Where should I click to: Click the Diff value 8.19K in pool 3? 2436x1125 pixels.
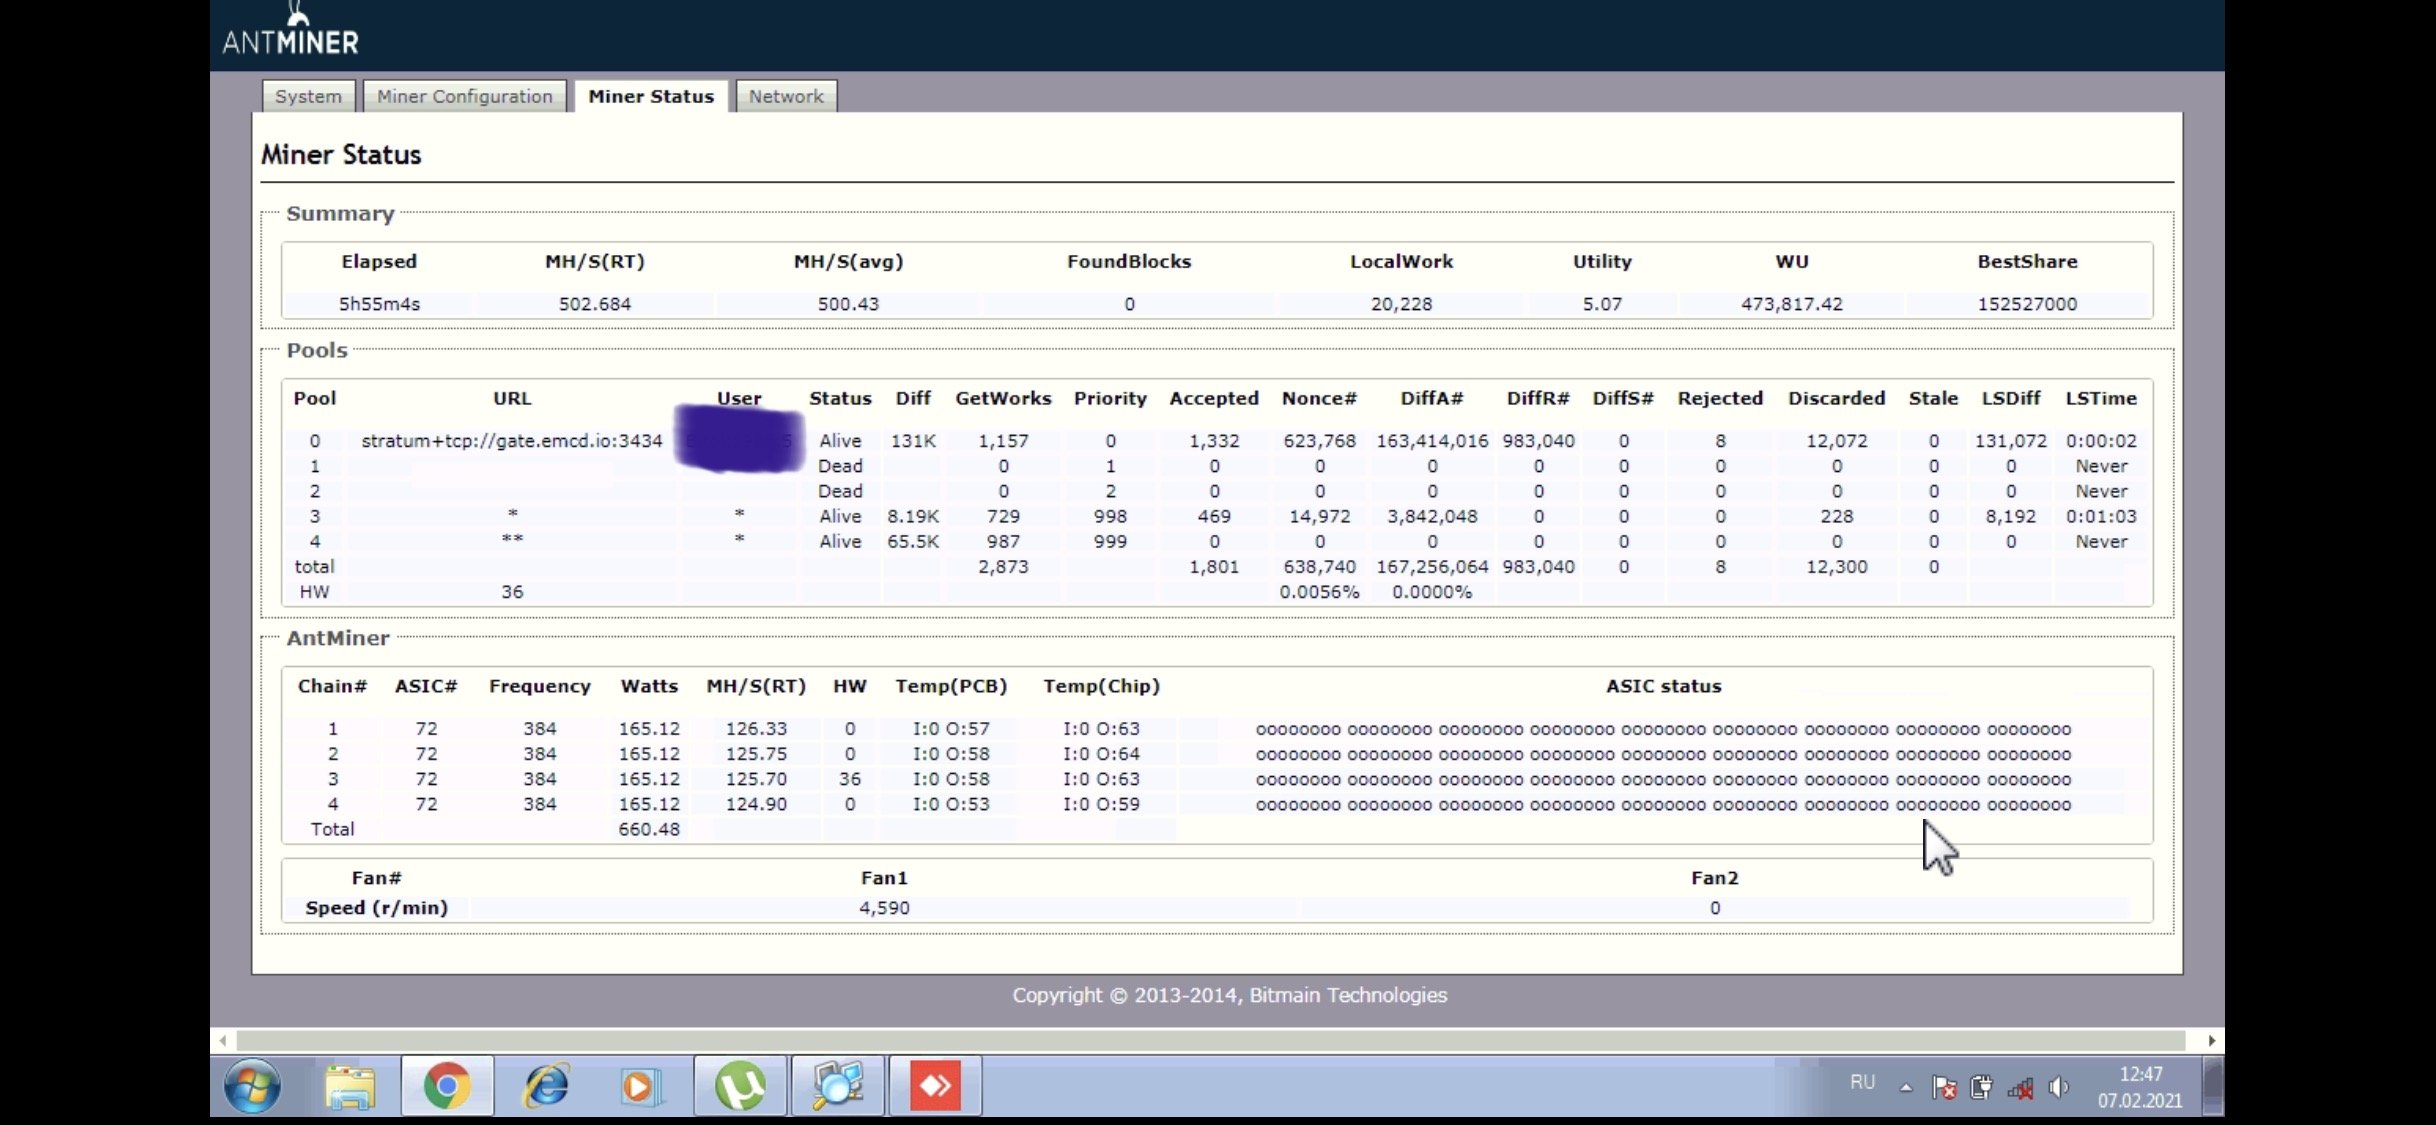913,517
